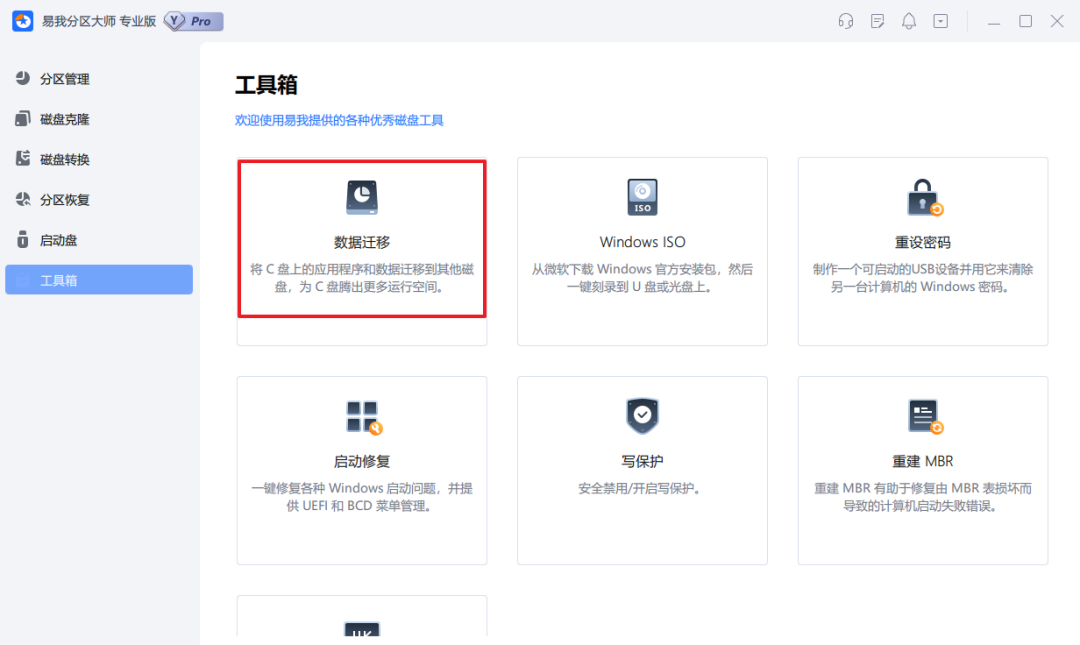Click the 从微软下载 Windows 官方安装包 description
The image size is (1080, 645).
coord(643,278)
